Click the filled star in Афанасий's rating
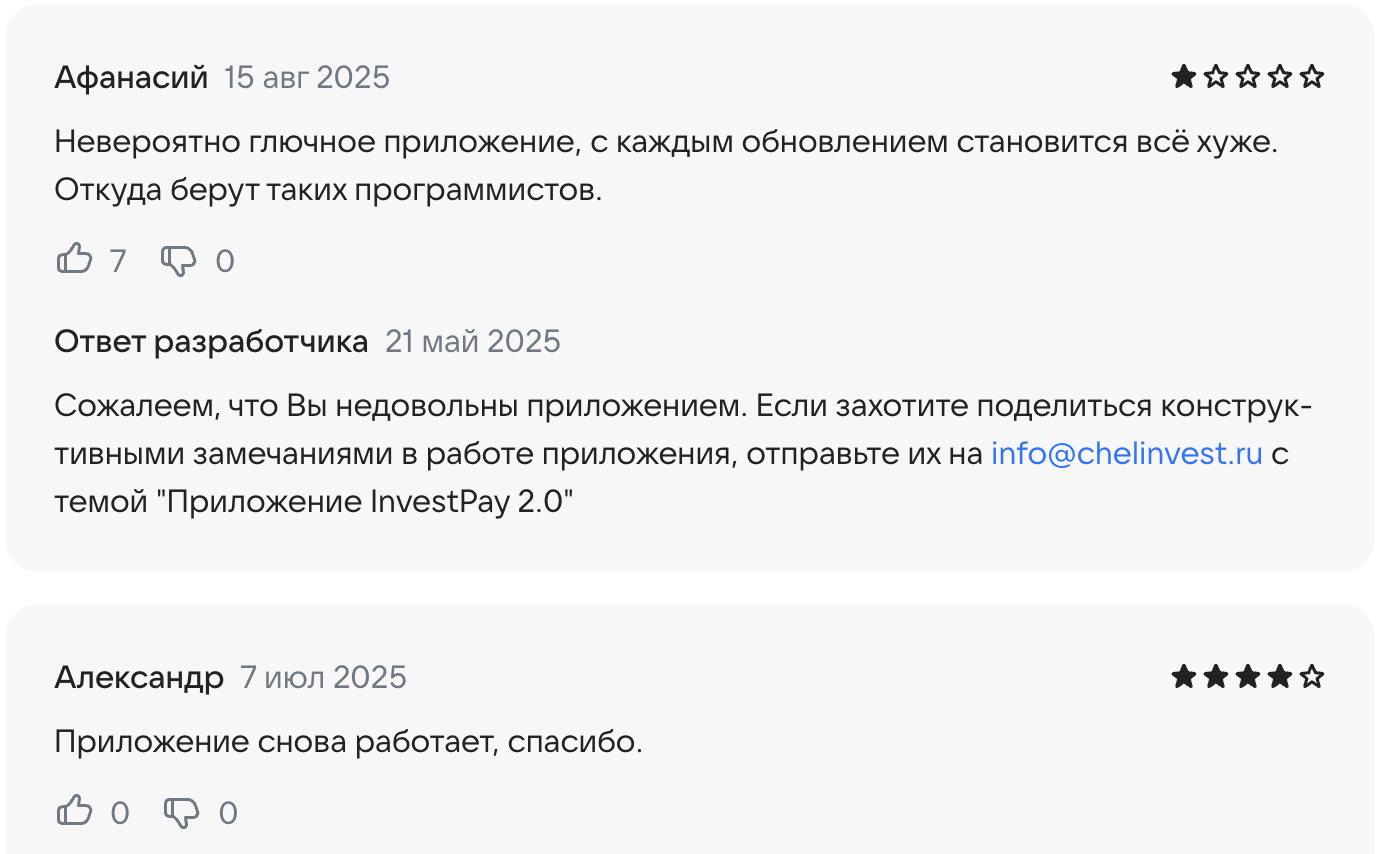This screenshot has width=1398, height=854. (1184, 77)
